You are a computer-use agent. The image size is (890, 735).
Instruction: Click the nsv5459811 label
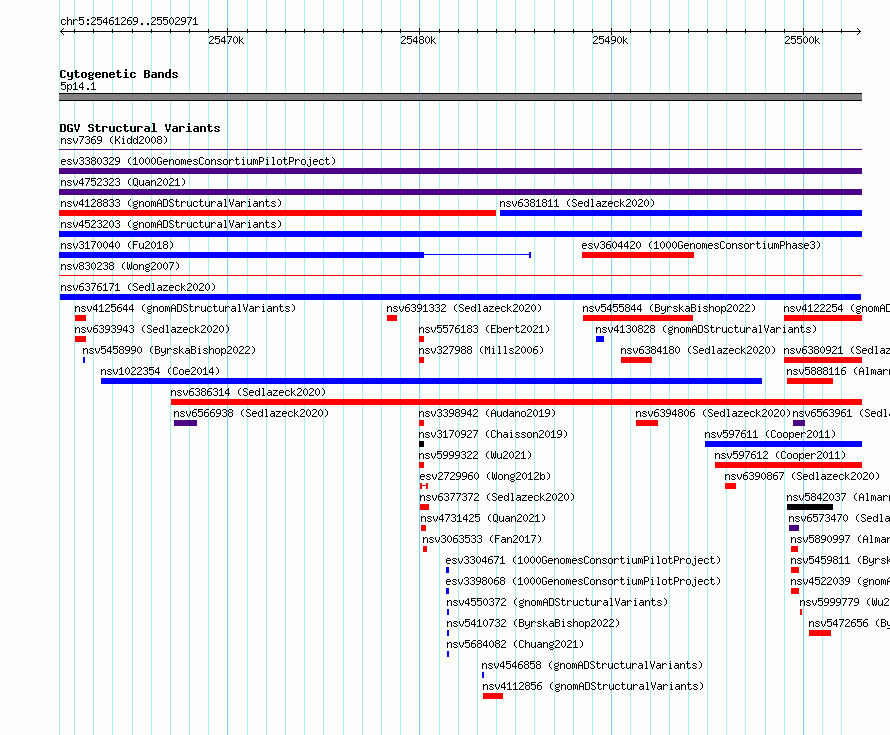point(840,560)
